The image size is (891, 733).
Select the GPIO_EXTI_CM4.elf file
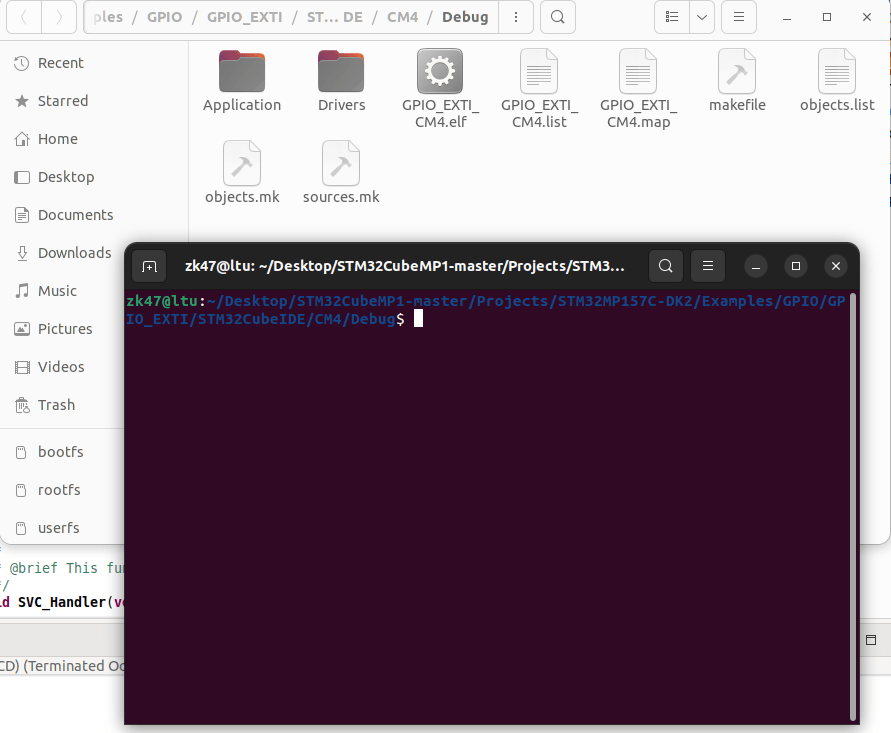[440, 88]
